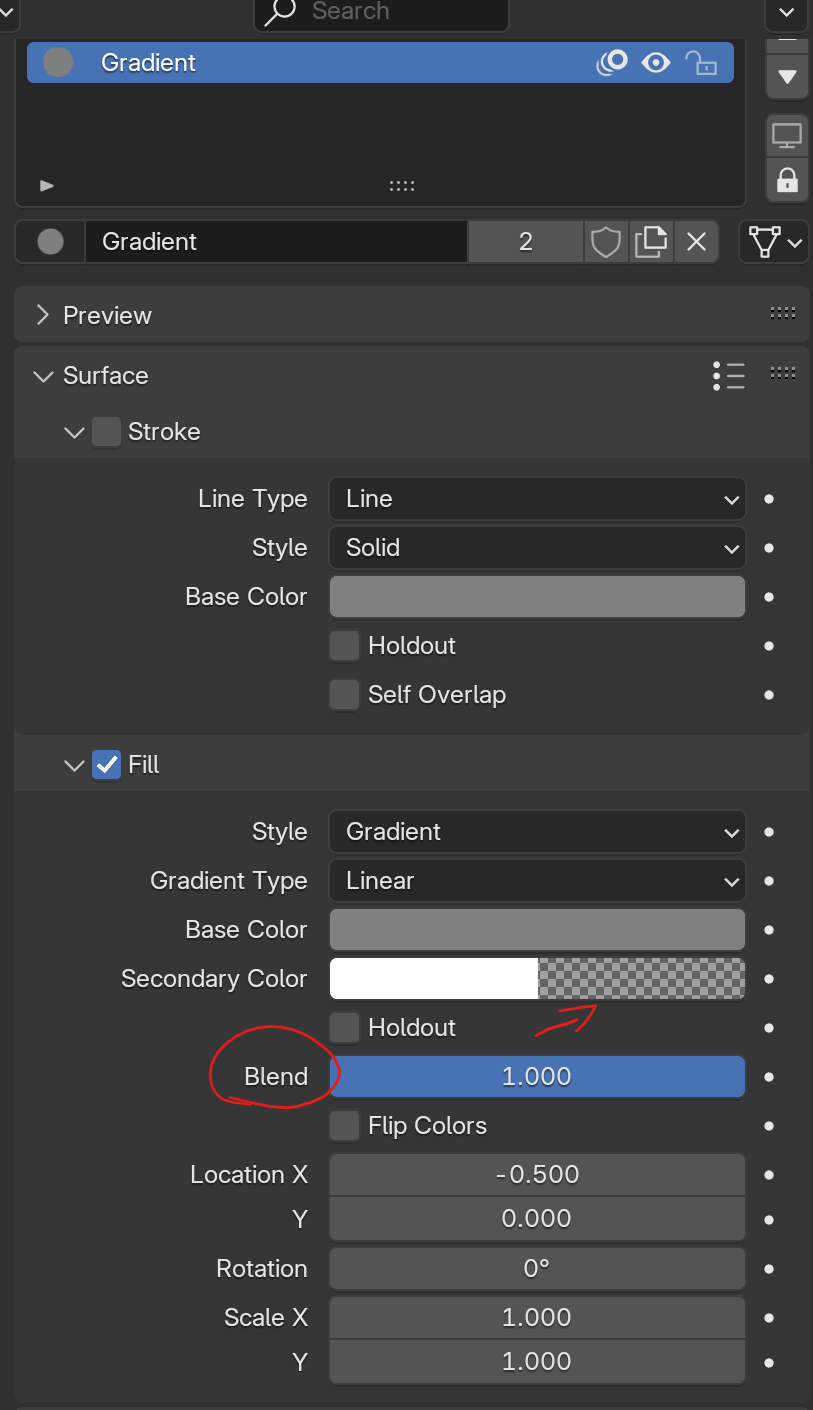This screenshot has width=813, height=1410.
Task: Click the material users count 2 button
Action: [526, 242]
